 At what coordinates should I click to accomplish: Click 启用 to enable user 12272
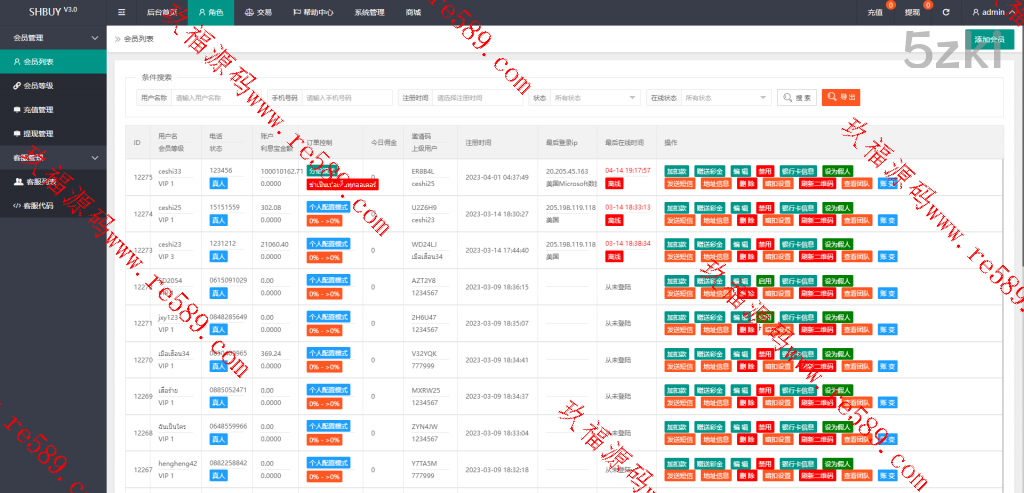pyautogui.click(x=765, y=281)
